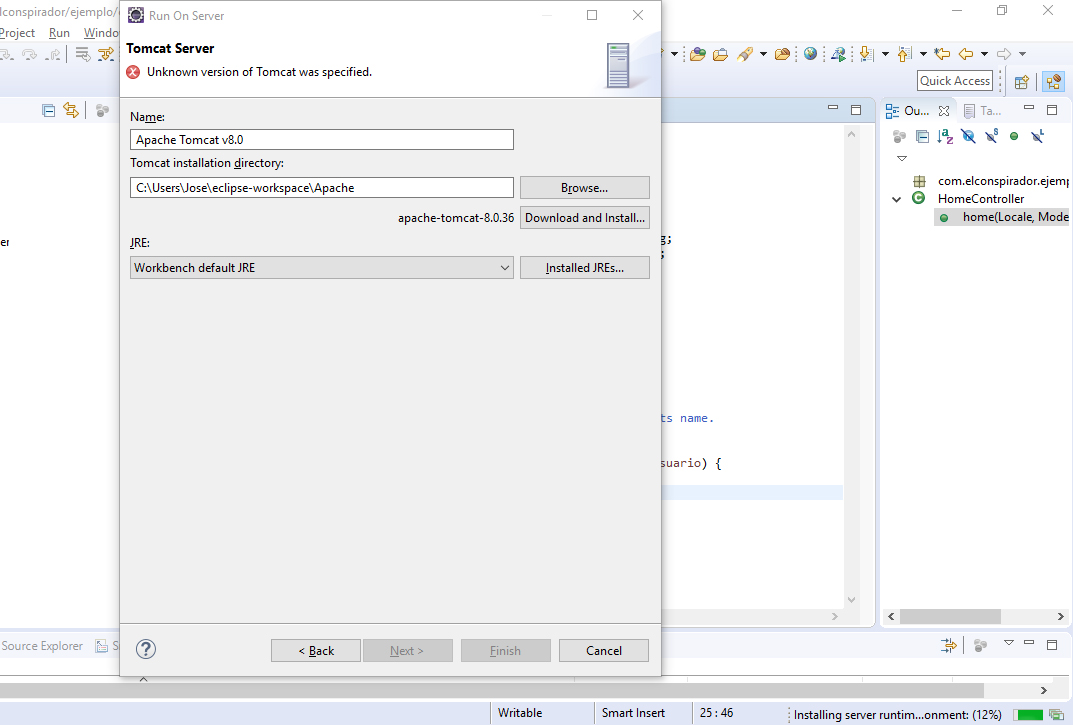This screenshot has width=1073, height=725.
Task: Click the Back navigation yellow arrow
Action: click(x=966, y=53)
